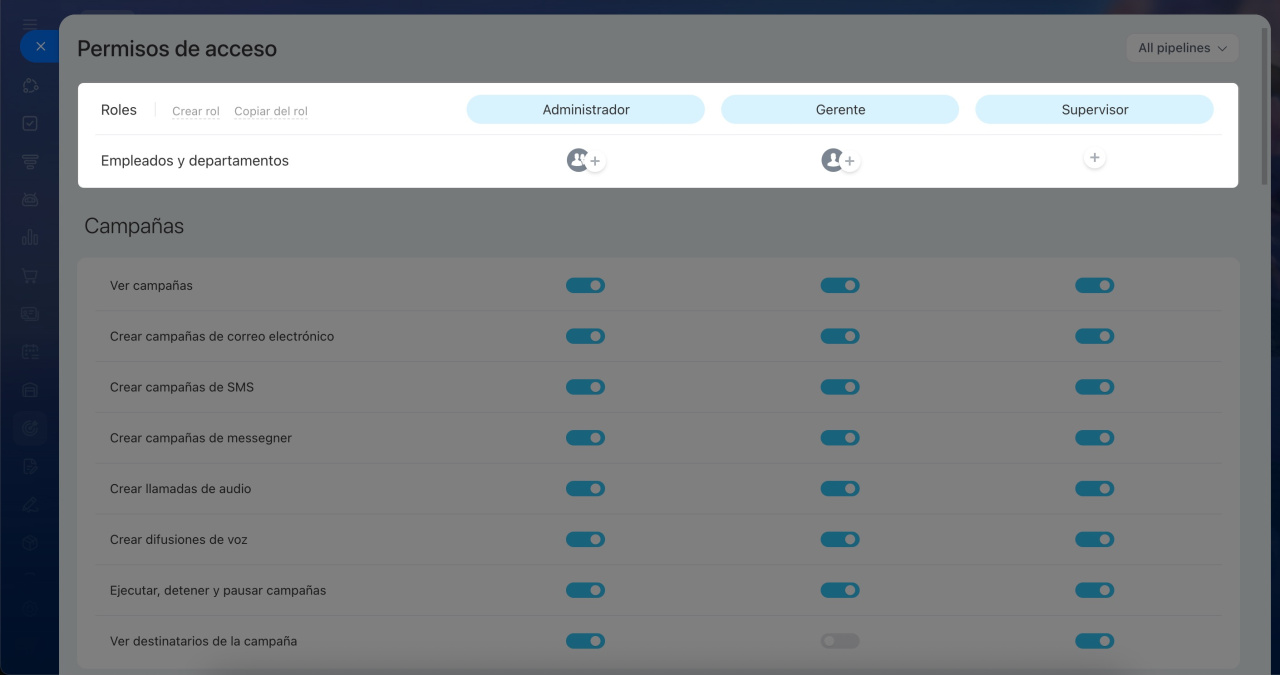Toggle Ver campañas for Supervisor
Viewport: 1280px width, 675px height.
[1095, 285]
